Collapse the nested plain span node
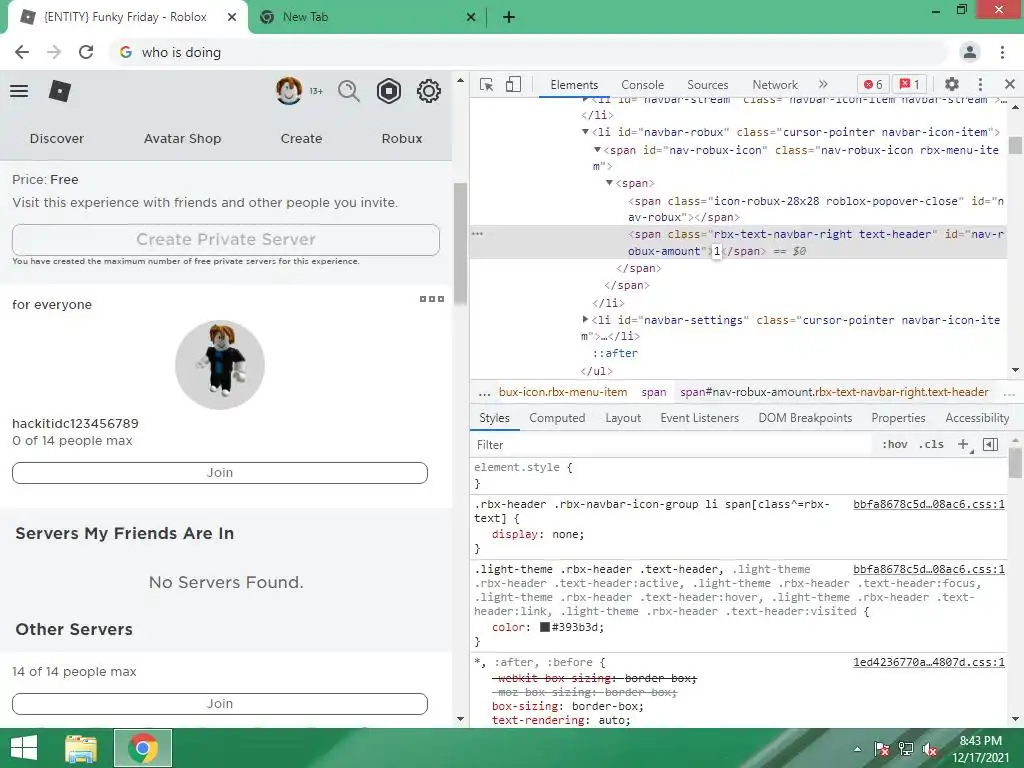The height and width of the screenshot is (768, 1024). click(609, 183)
